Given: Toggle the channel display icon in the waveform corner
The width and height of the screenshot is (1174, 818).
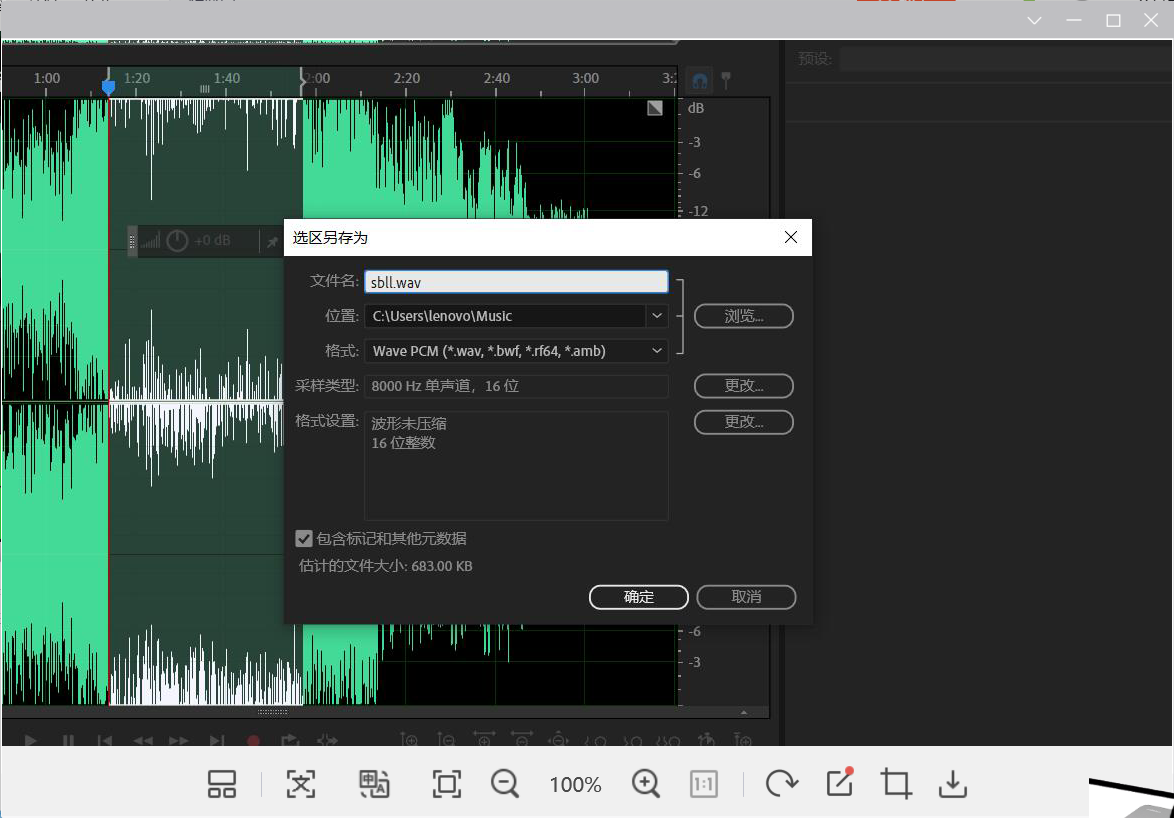Looking at the screenshot, I should [x=655, y=108].
